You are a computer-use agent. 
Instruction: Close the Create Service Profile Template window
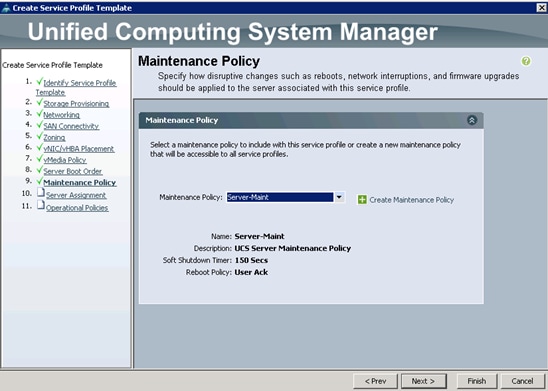[541, 7]
